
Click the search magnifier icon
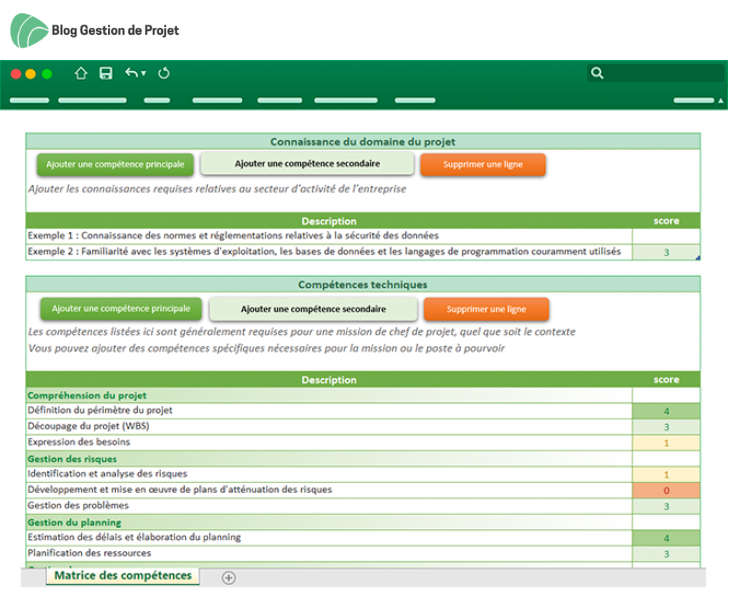tap(597, 73)
